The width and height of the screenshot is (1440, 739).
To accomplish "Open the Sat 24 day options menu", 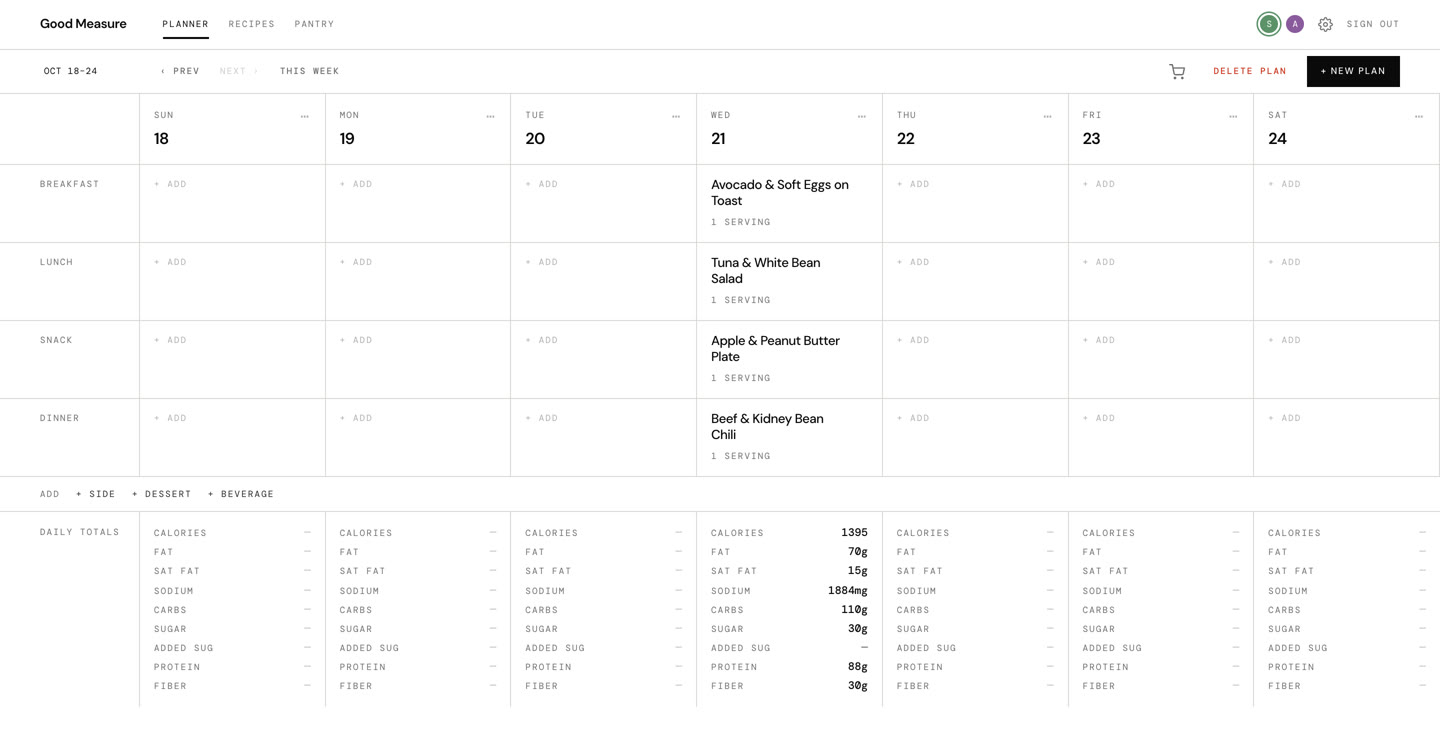I will coord(1419,117).
